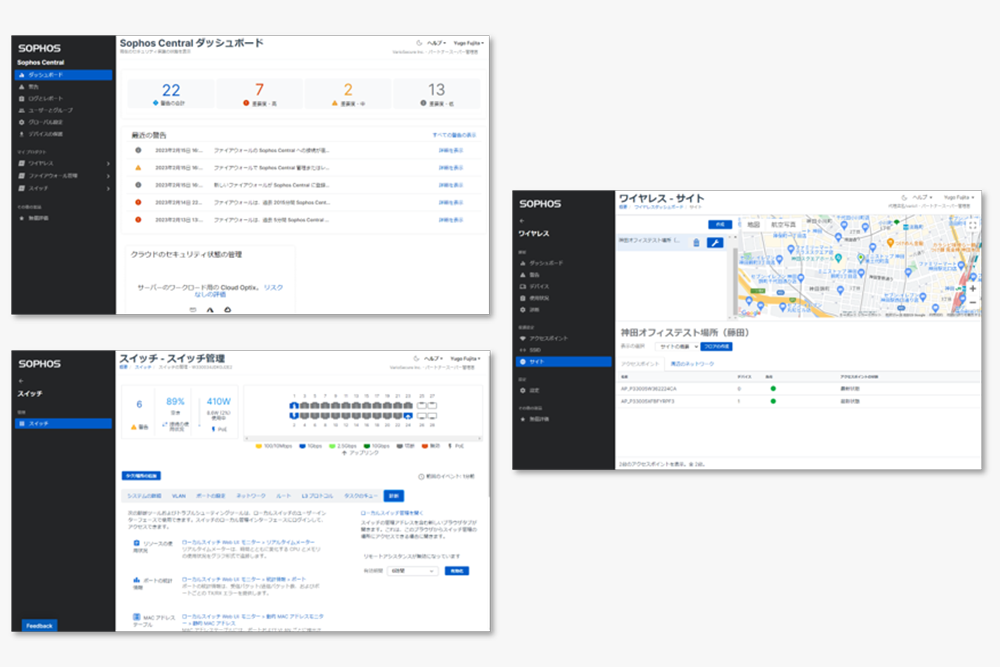Viewport: 1000px width, 667px height.
Task: Select the 7 high-severity alerts tile
Action: (259, 93)
